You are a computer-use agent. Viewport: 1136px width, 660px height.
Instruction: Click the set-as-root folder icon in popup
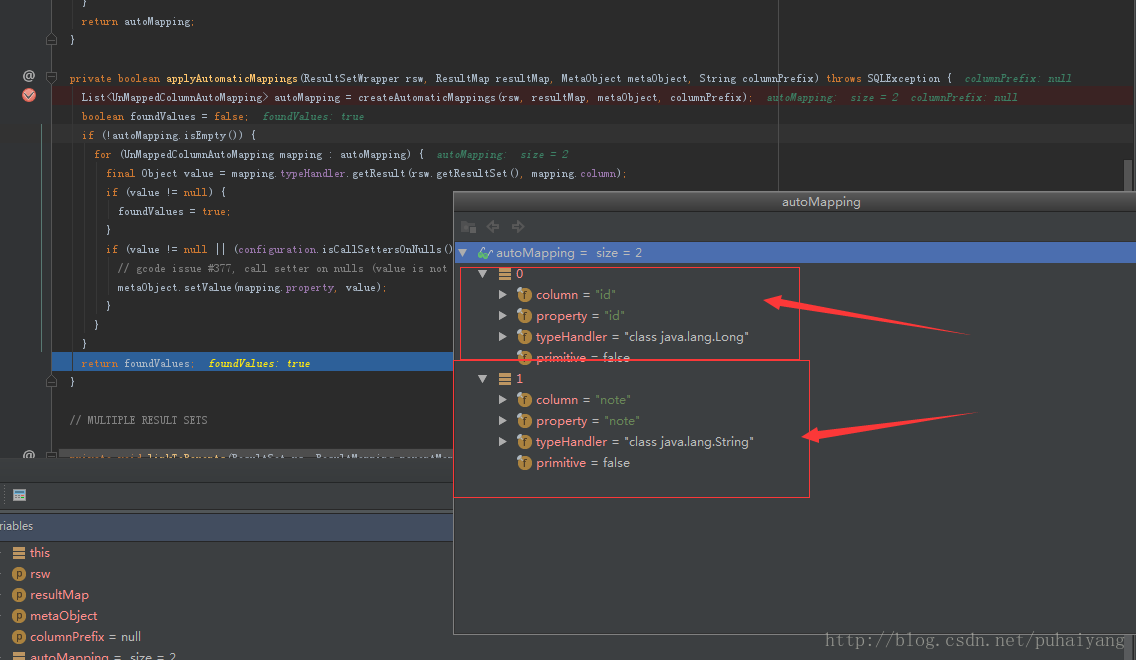click(x=468, y=227)
